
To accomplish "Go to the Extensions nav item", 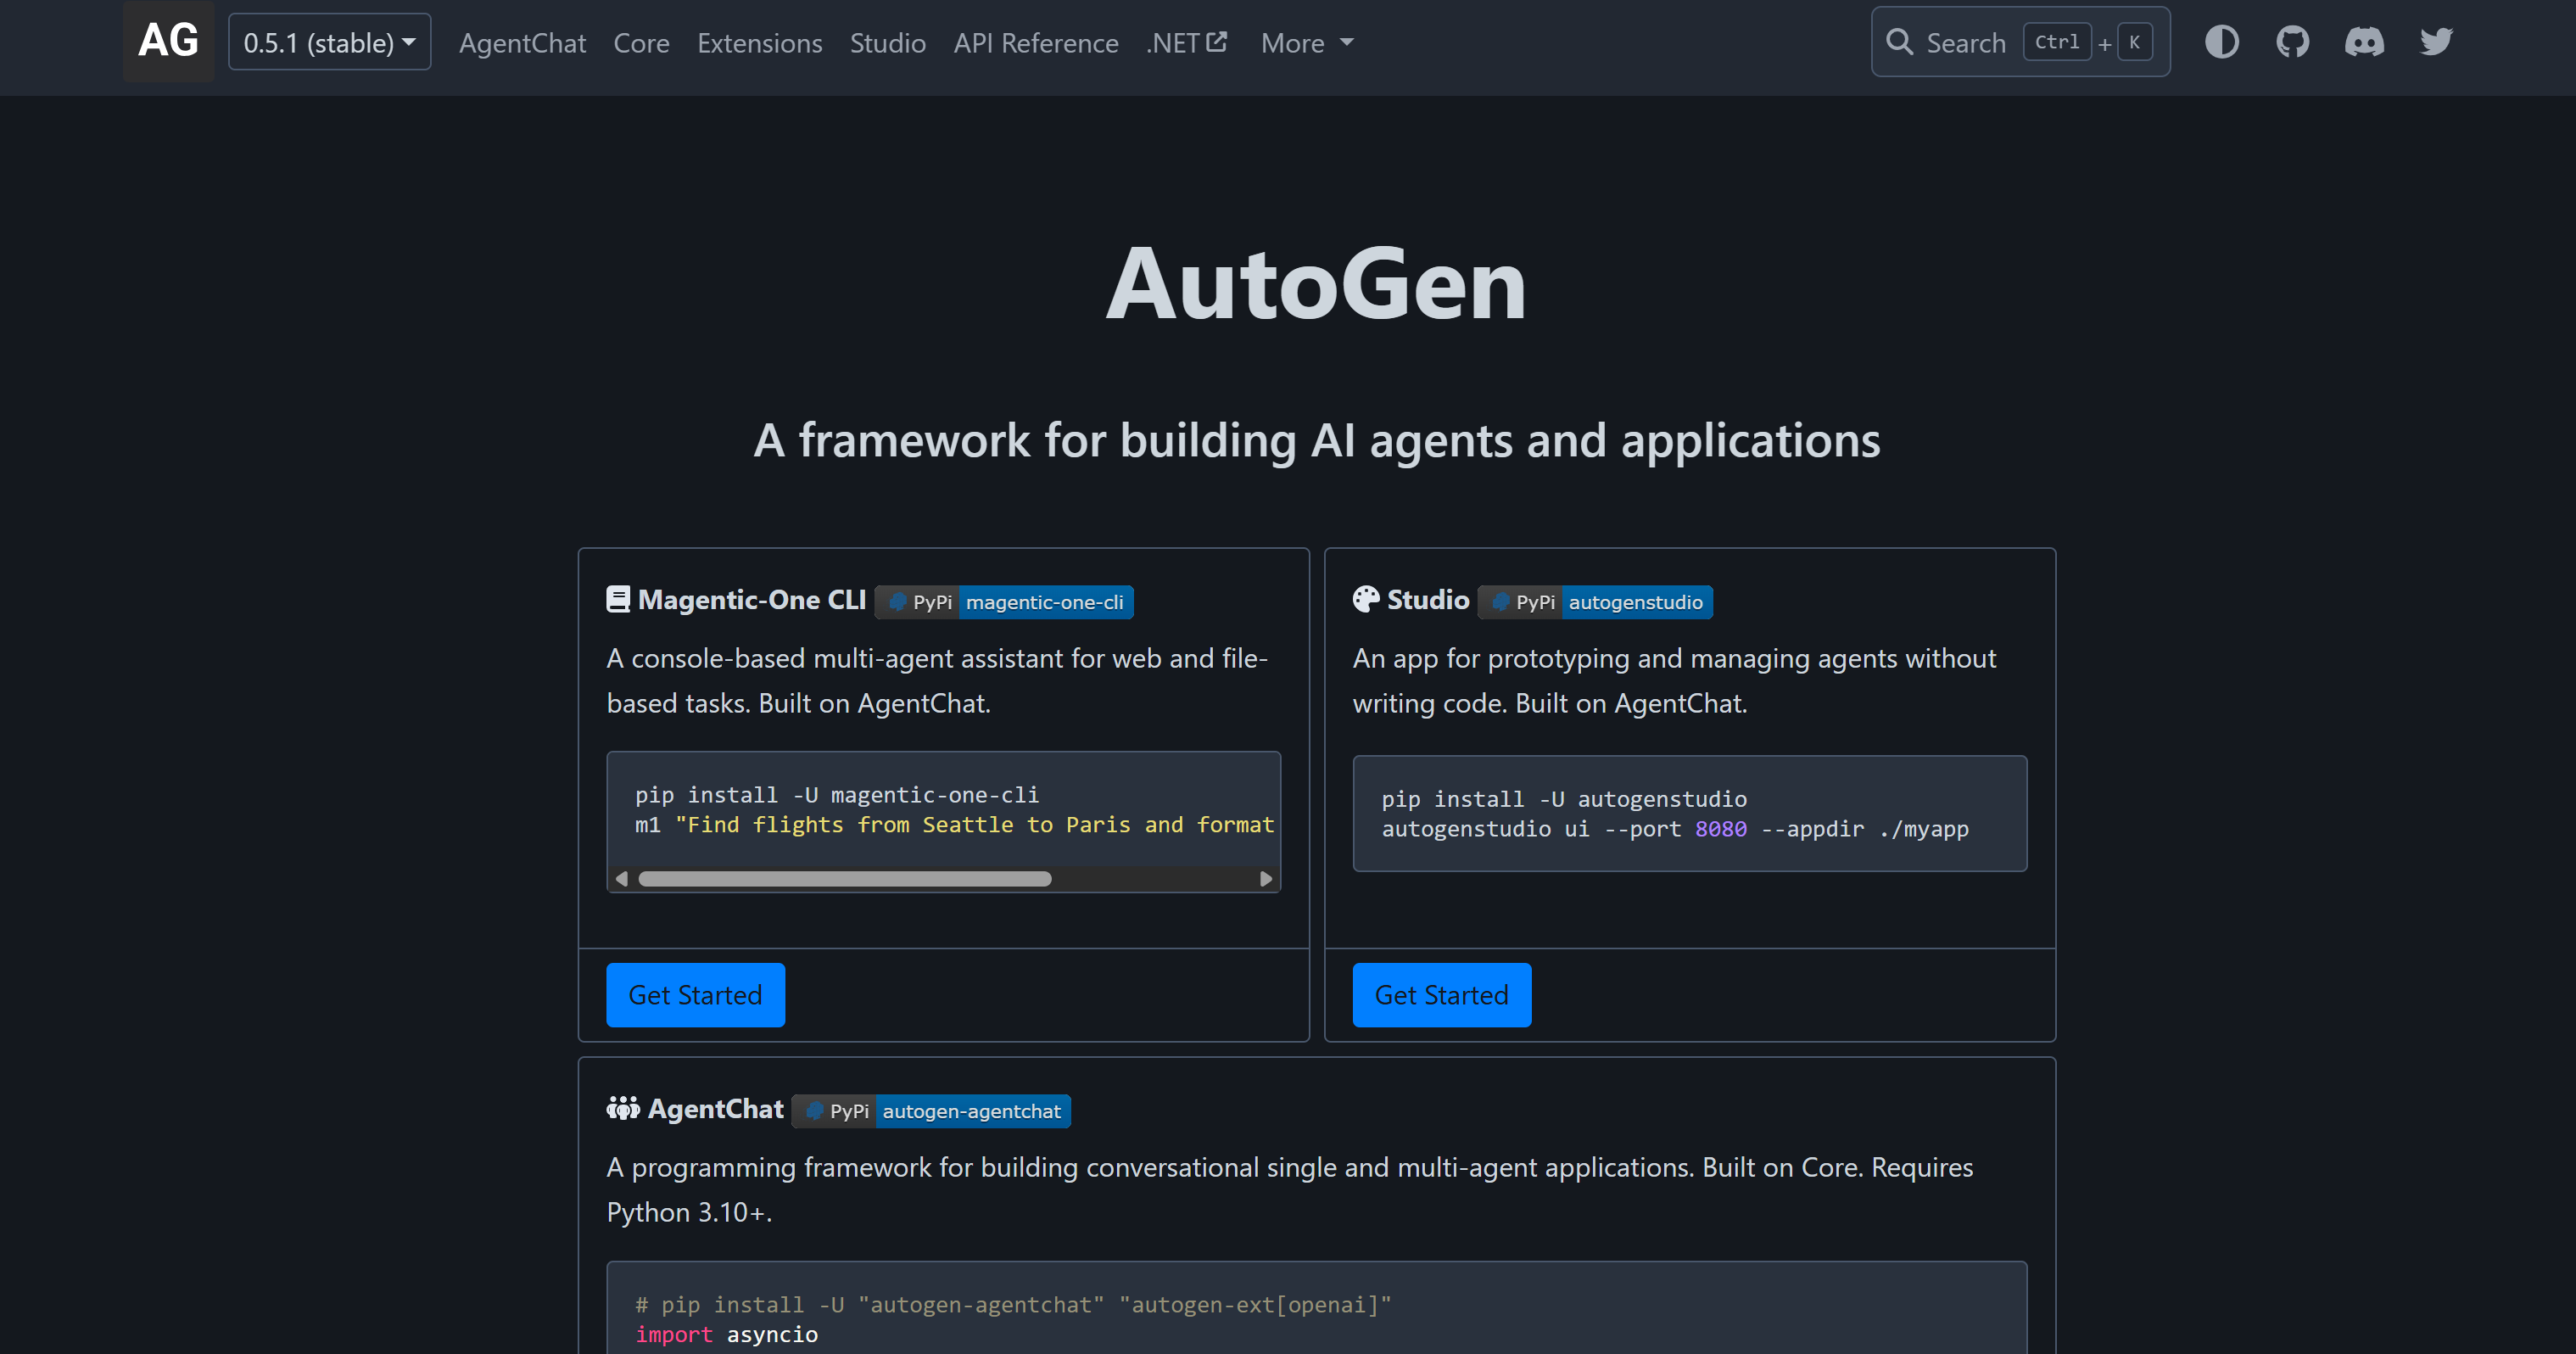I will [759, 43].
